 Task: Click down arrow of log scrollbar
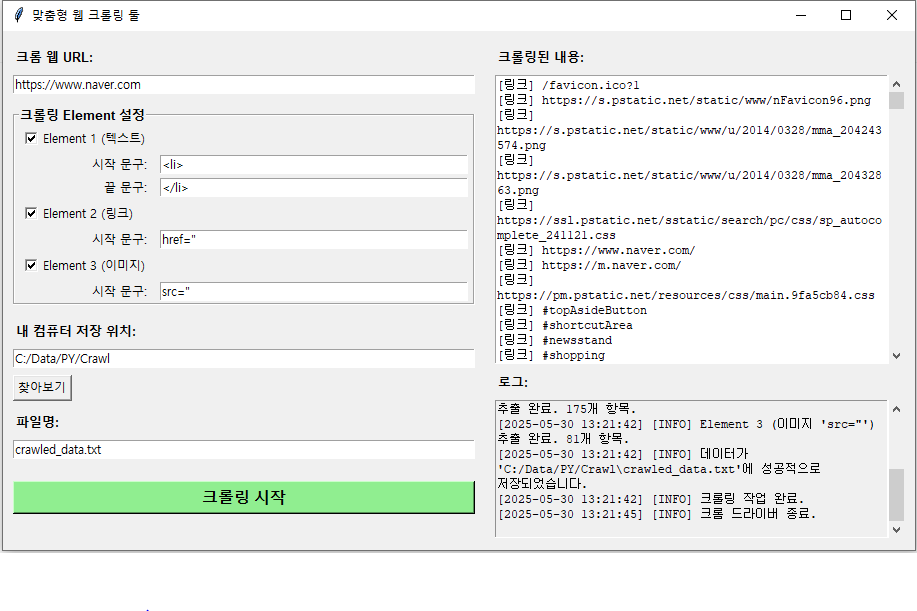897,530
